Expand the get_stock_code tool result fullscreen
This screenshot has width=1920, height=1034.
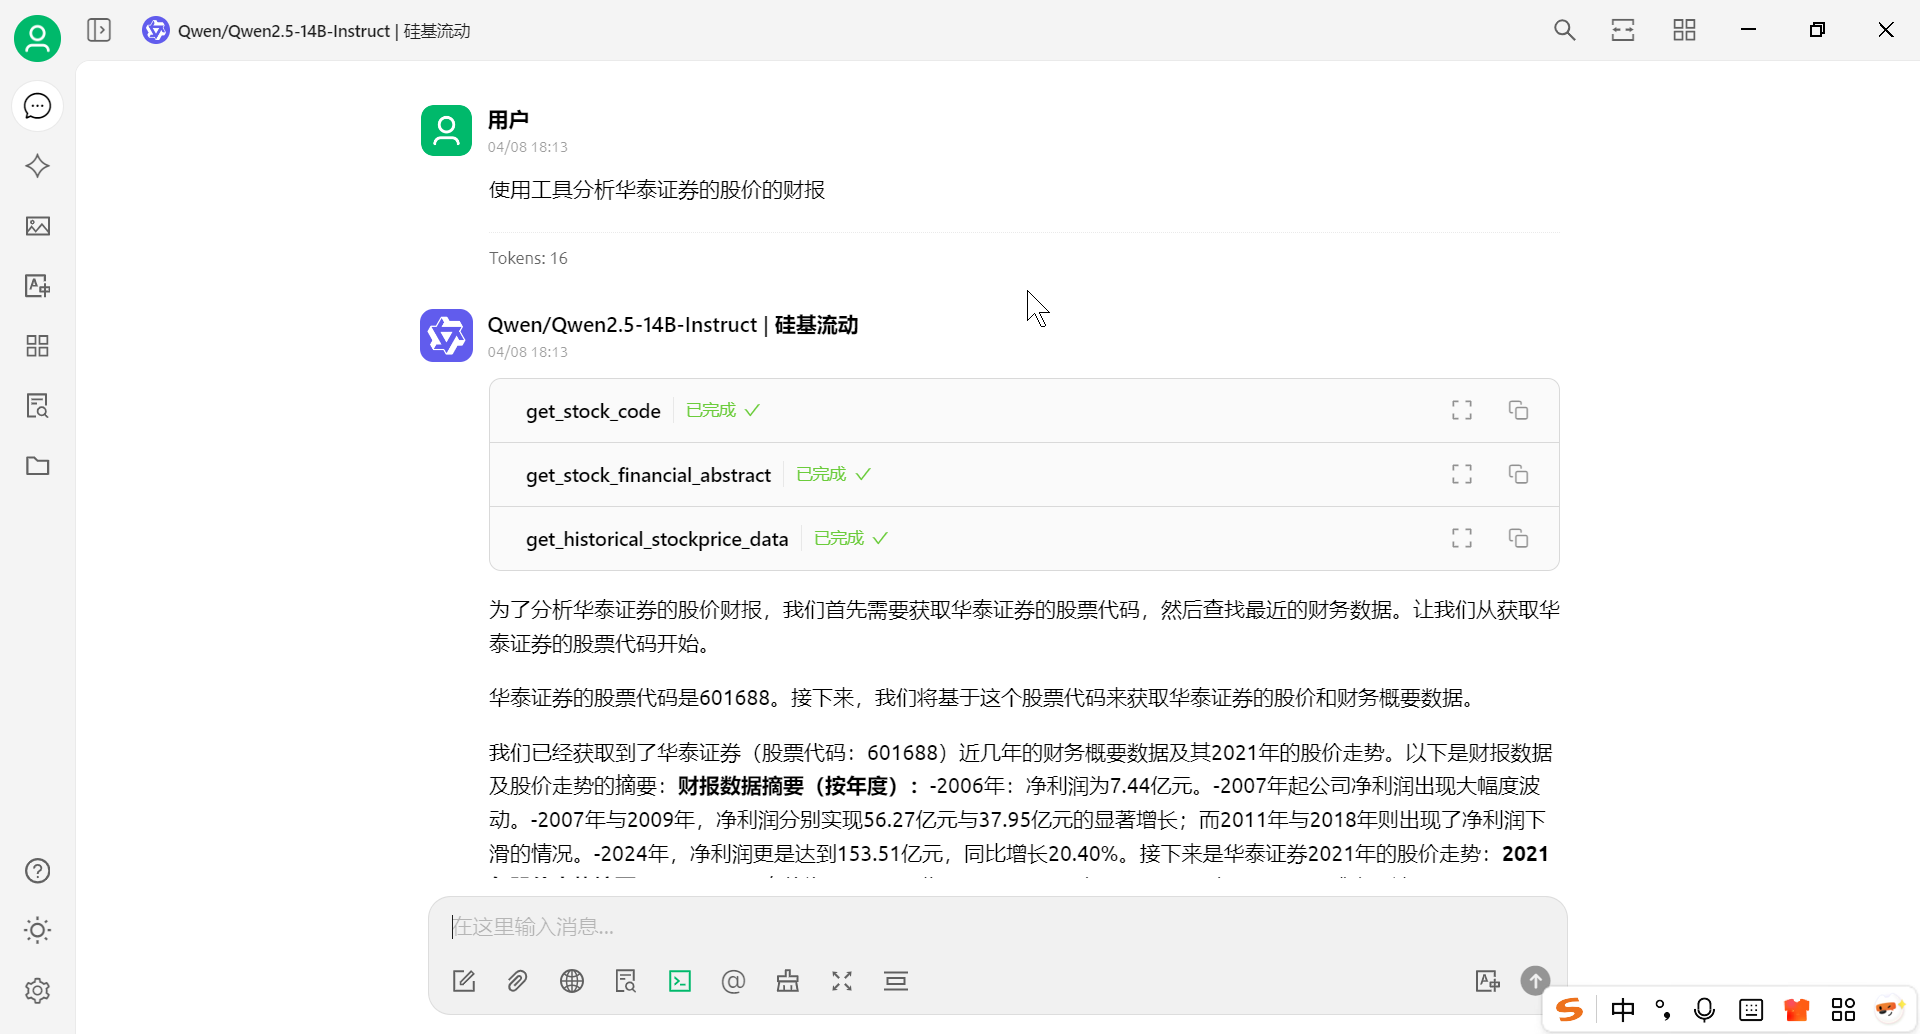1462,410
